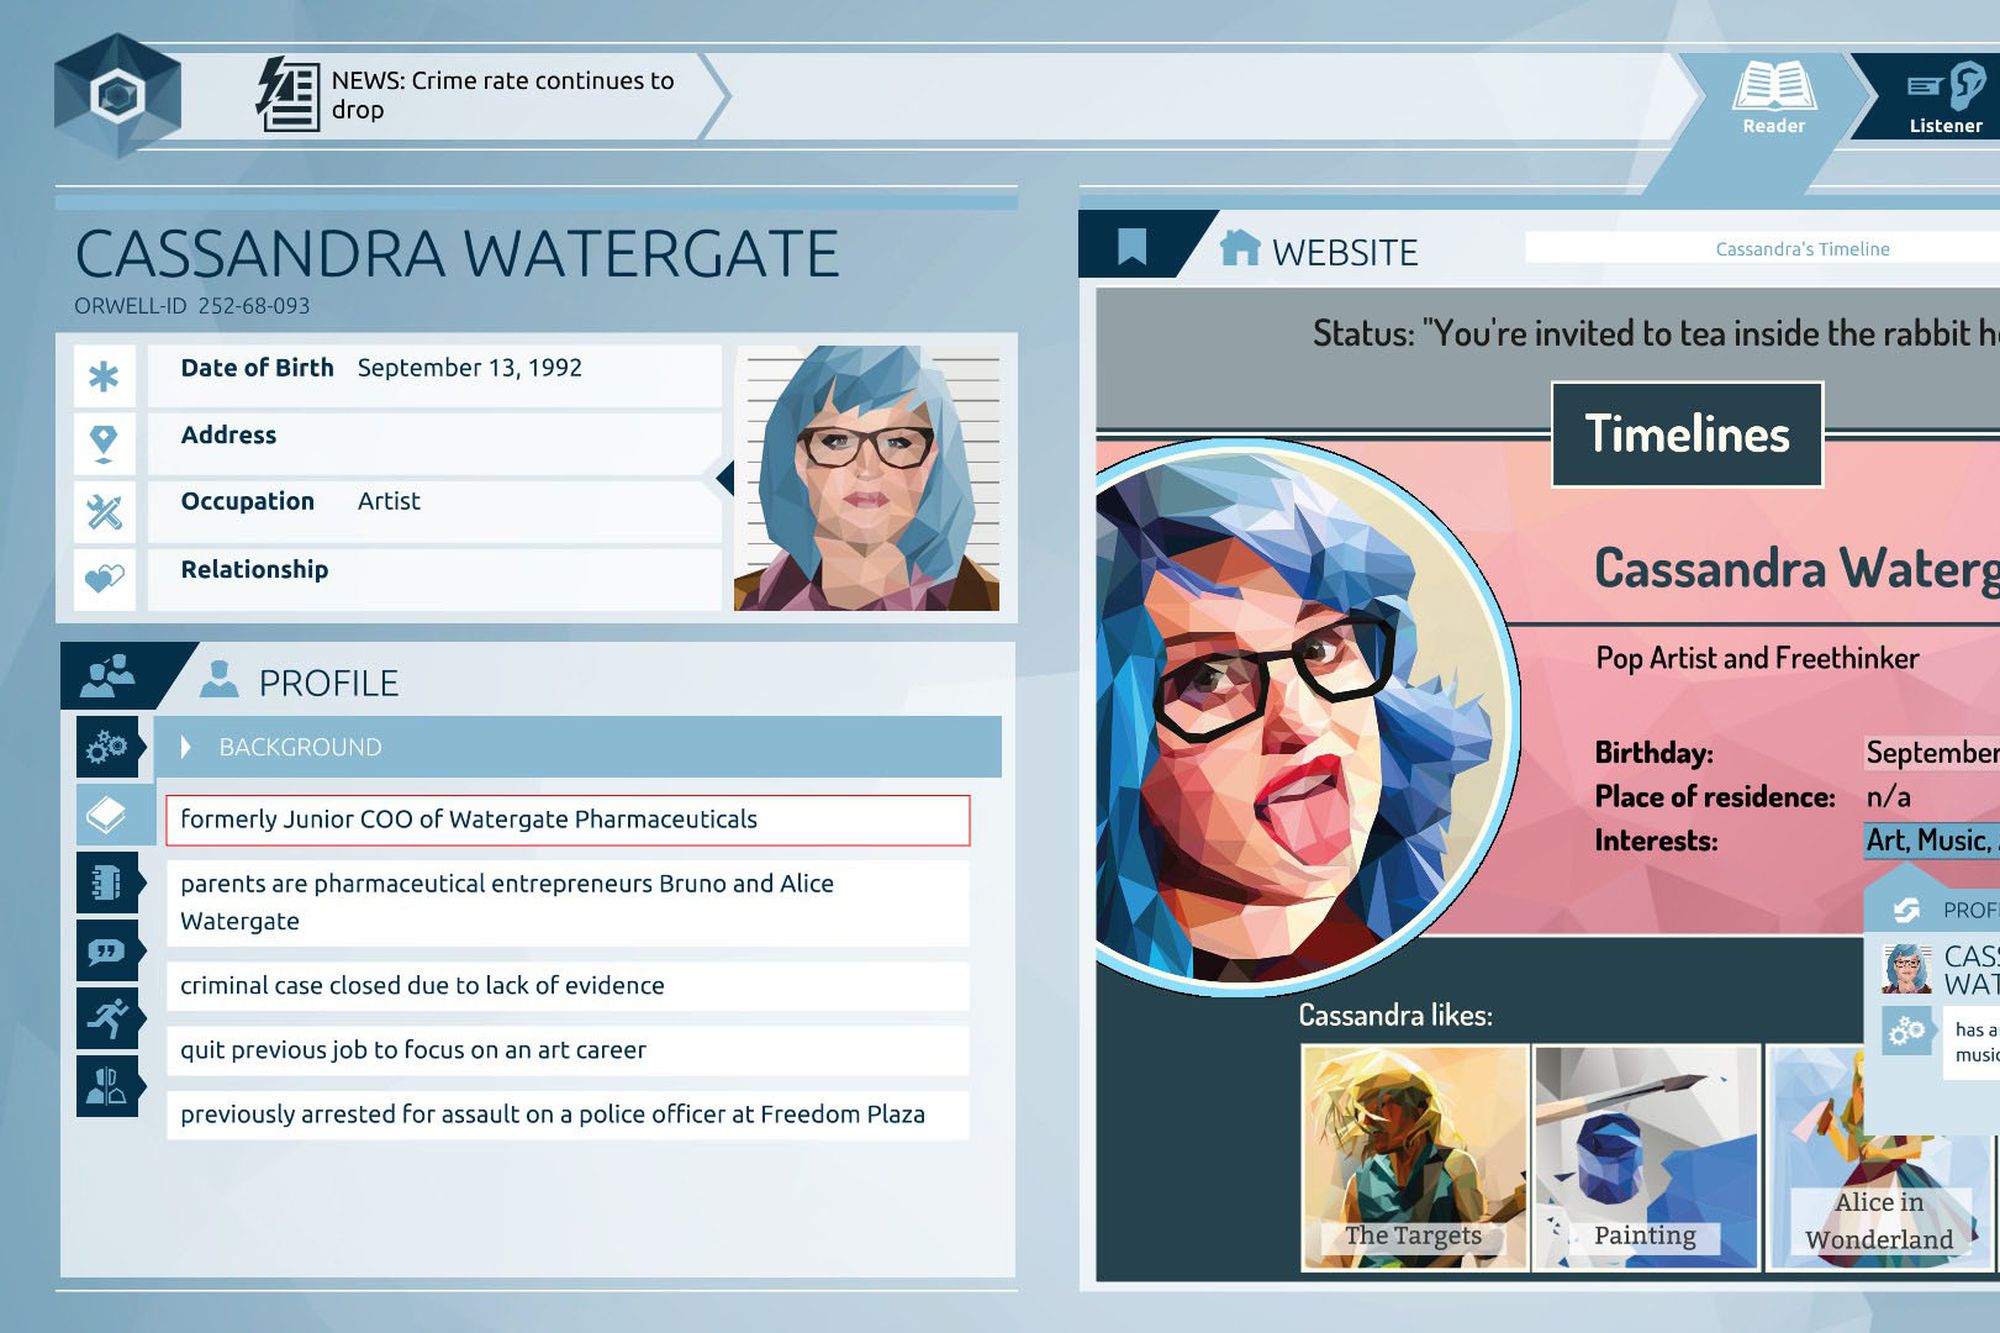This screenshot has height=1333, width=2000.
Task: Open the news ticker icon
Action: [x=288, y=94]
